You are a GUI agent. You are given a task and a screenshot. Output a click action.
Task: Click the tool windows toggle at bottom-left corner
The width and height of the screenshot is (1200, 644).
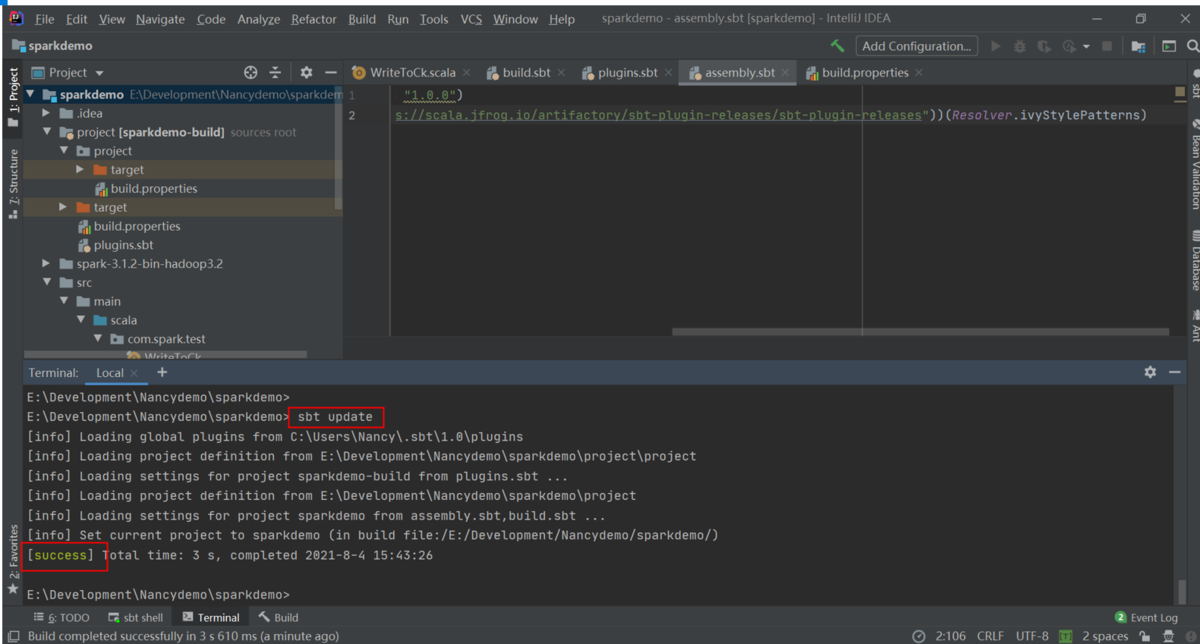12,636
